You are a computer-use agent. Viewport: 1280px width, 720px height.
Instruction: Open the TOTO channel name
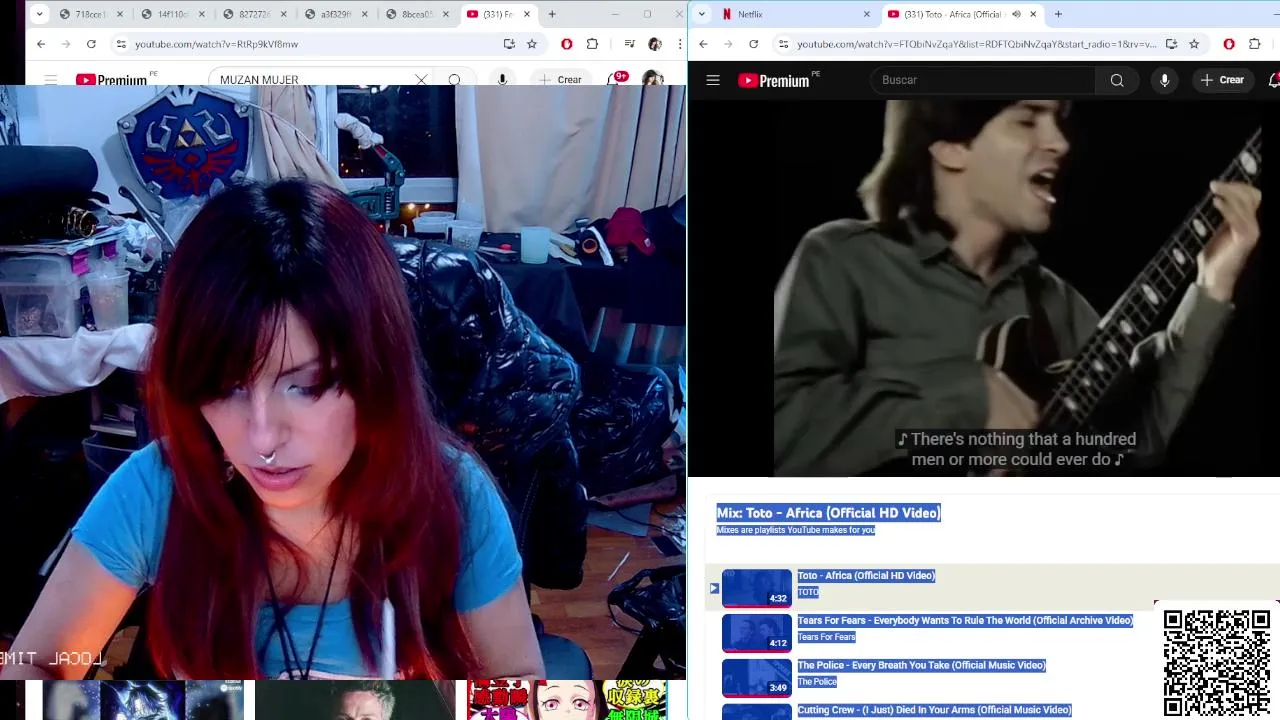(x=808, y=592)
